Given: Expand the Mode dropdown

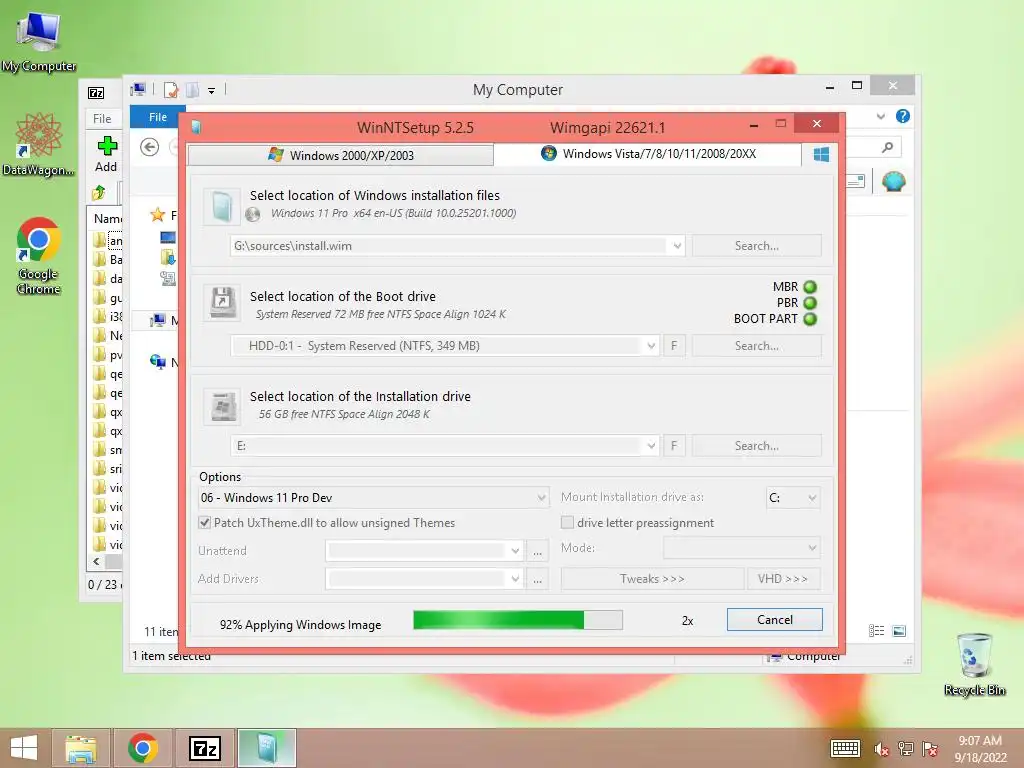Looking at the screenshot, I should coord(812,548).
